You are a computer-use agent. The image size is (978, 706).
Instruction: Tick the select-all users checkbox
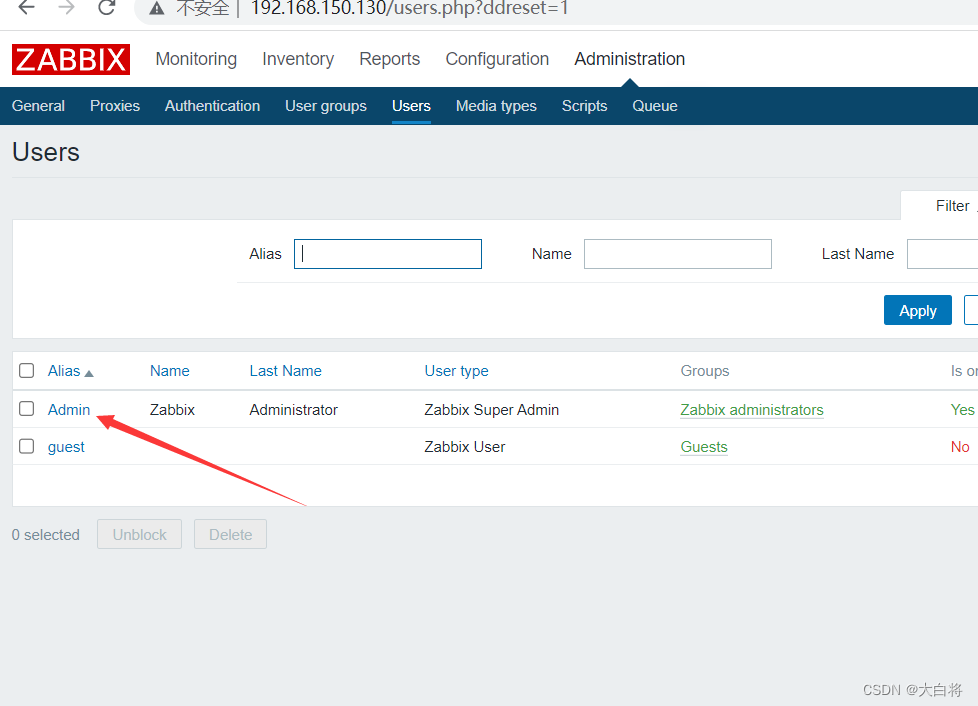[26, 370]
